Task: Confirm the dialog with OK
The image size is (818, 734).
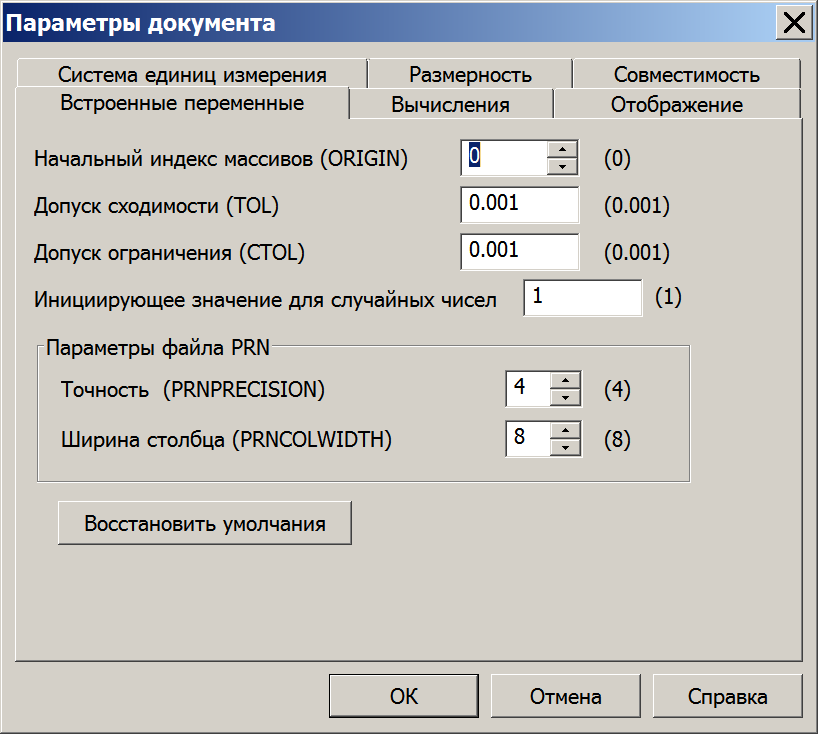Action: click(404, 696)
